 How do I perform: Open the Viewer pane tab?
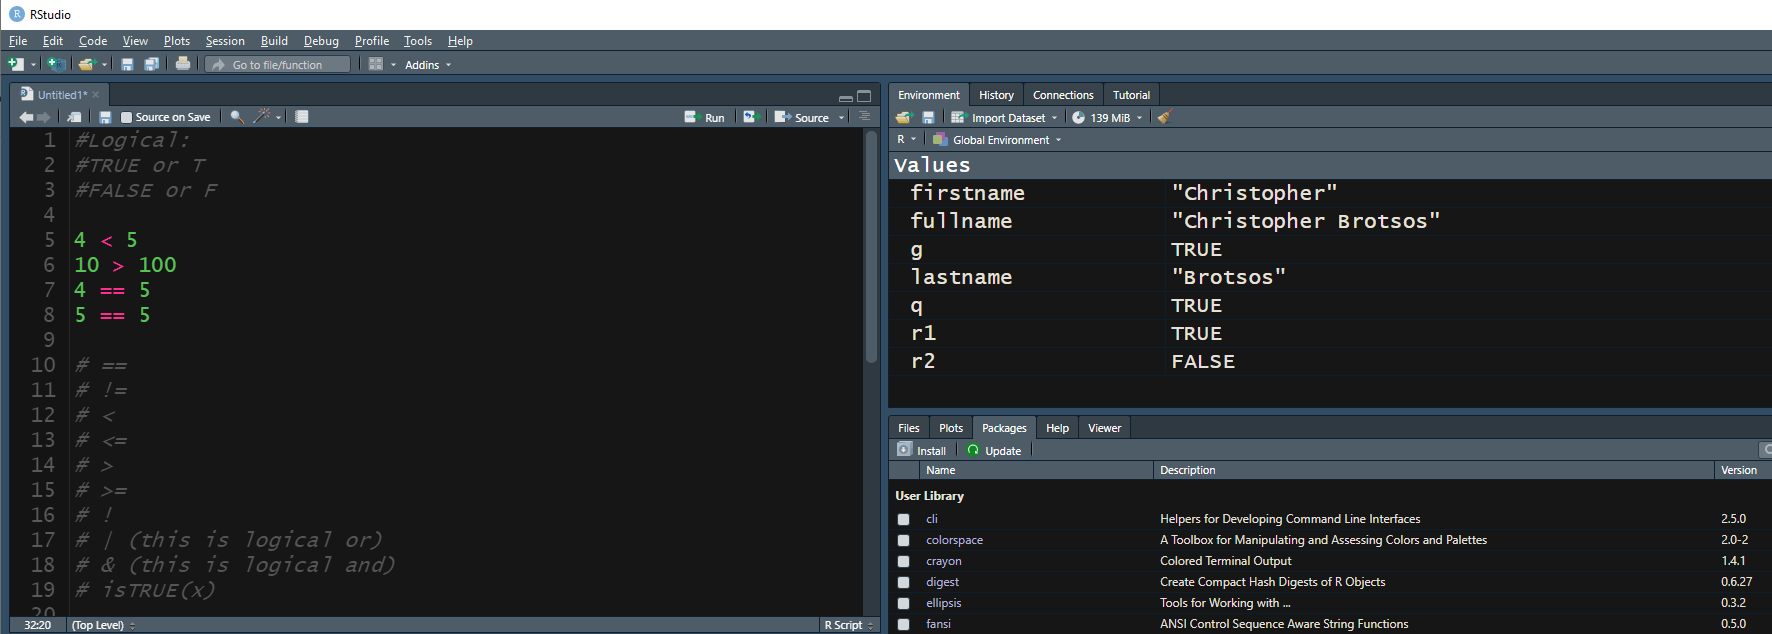click(1104, 428)
